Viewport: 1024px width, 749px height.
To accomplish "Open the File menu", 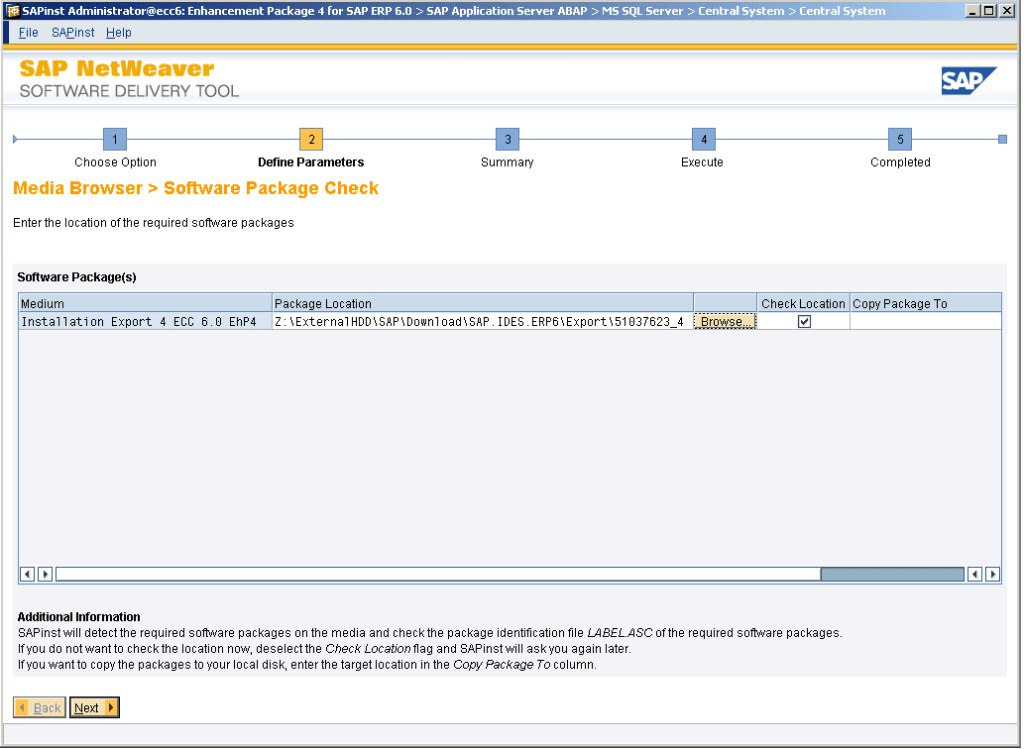I will tap(28, 33).
